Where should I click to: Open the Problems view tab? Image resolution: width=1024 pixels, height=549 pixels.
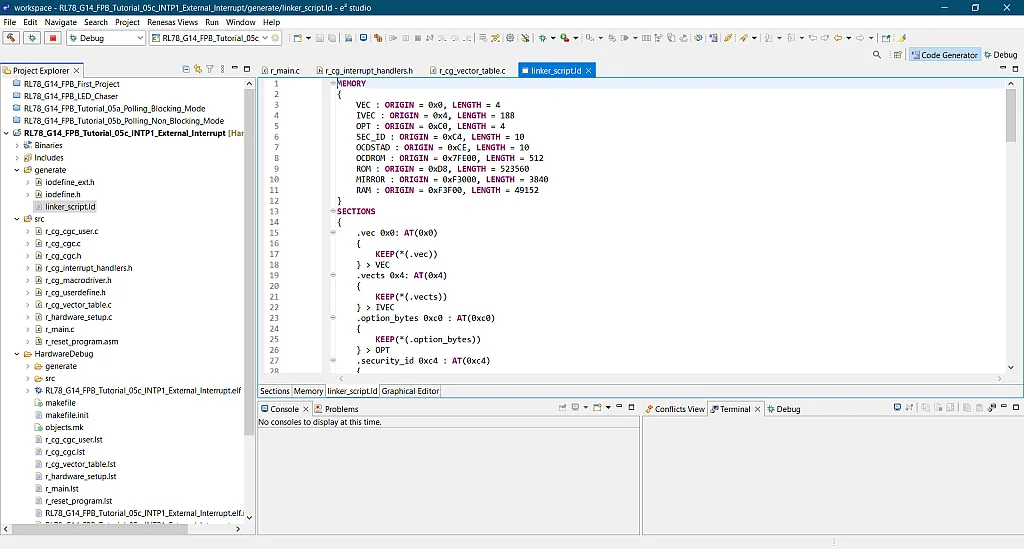[x=336, y=409]
